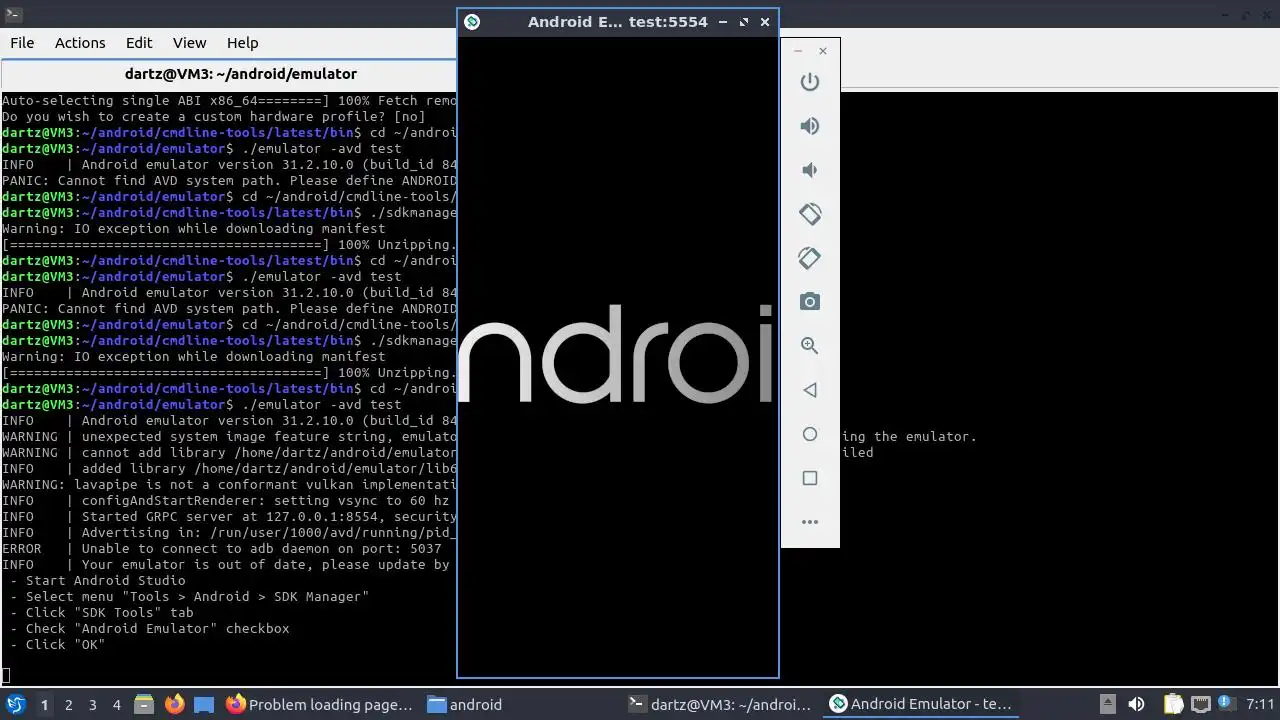Activate the emulator zoom magnifier icon
This screenshot has height=720, width=1280.
click(810, 346)
